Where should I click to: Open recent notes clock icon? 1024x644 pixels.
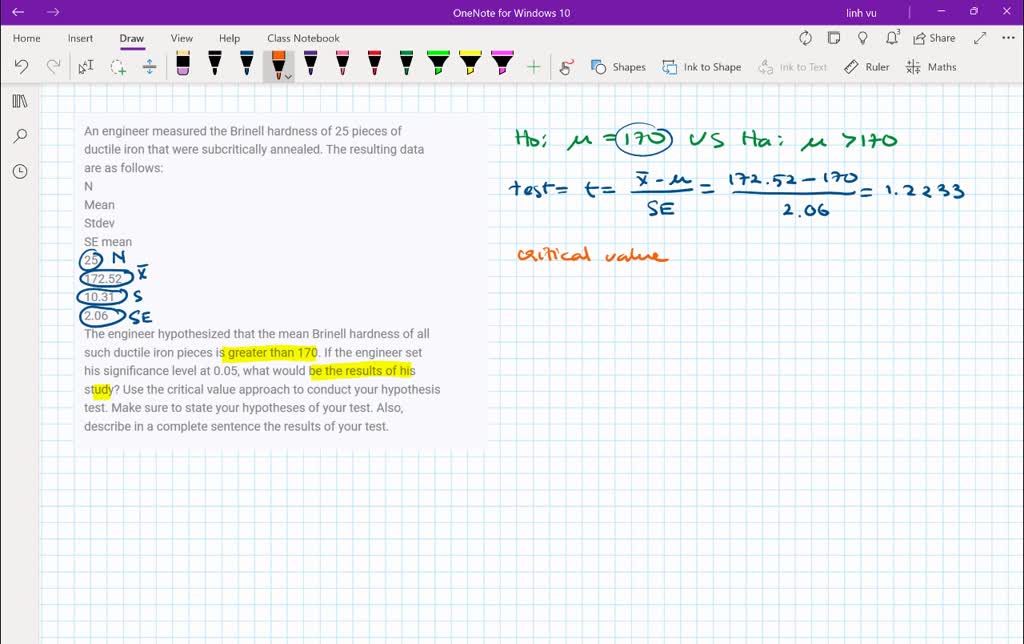[x=20, y=171]
